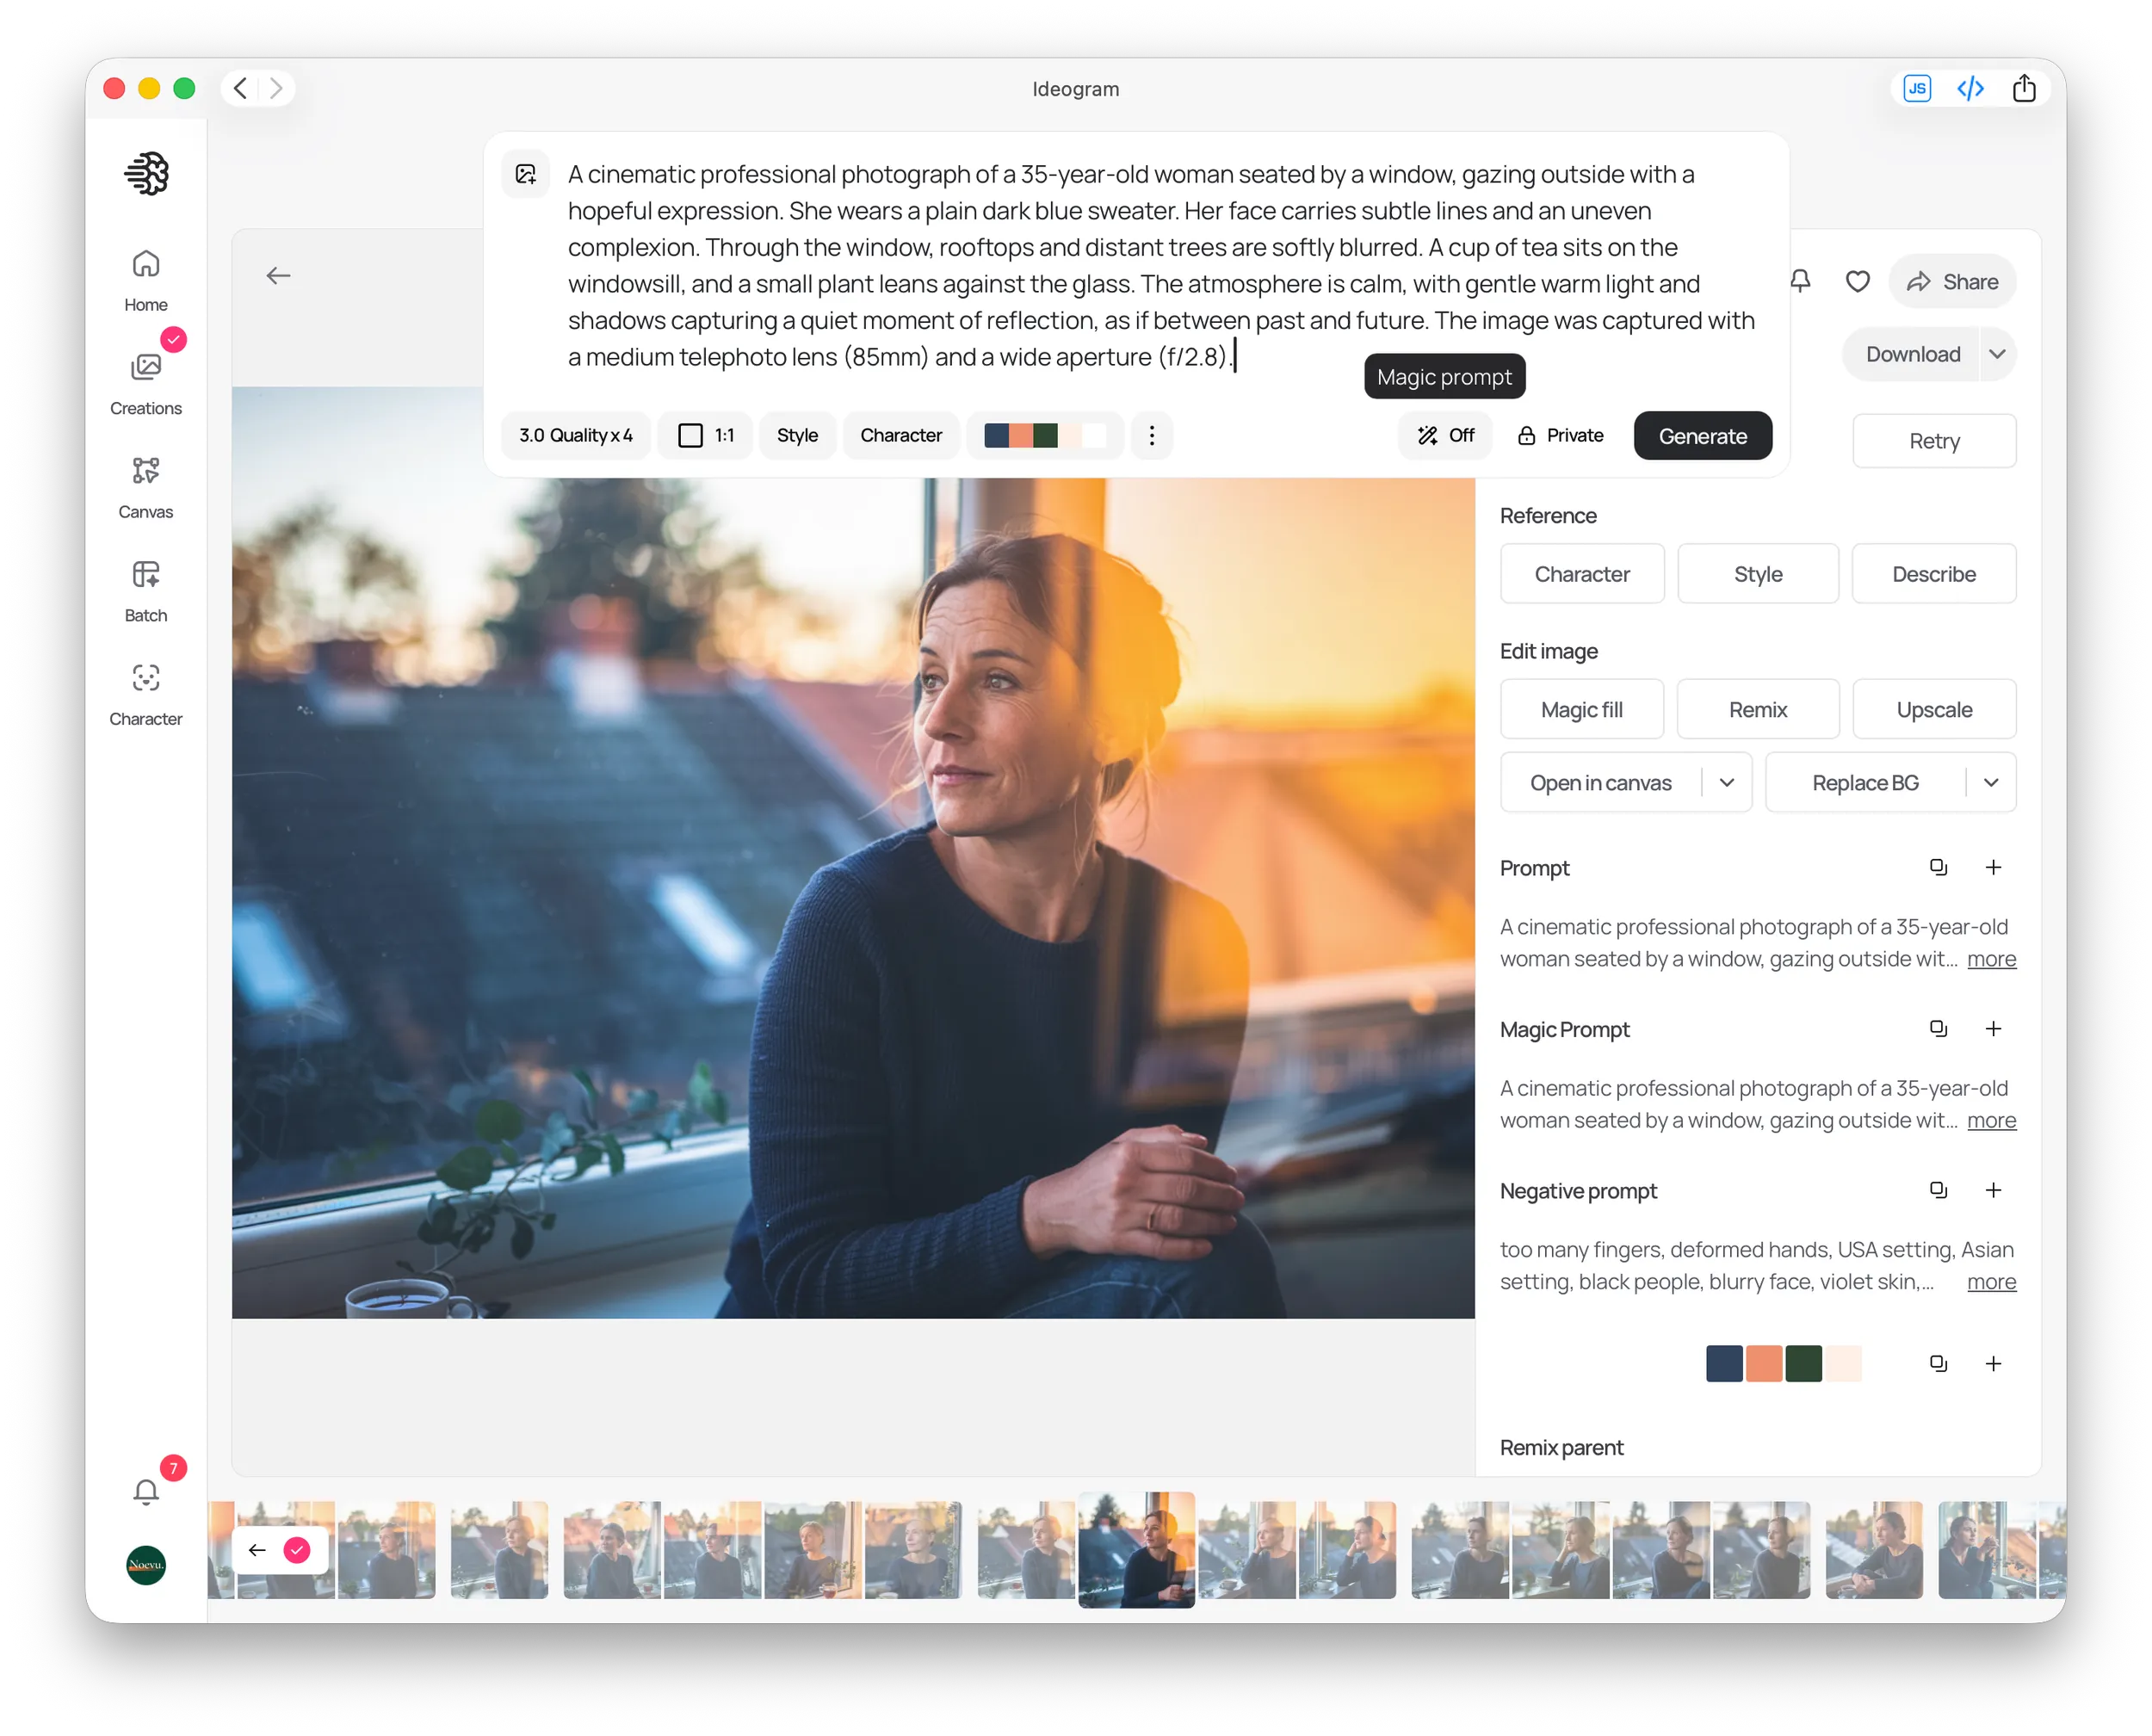Like the image with the heart icon
Image resolution: width=2152 pixels, height=1736 pixels.
coord(1857,281)
